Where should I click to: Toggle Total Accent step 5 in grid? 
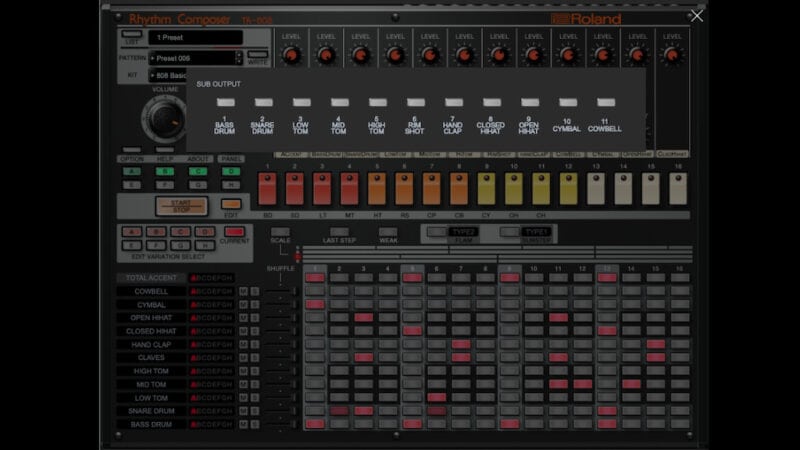coord(412,278)
